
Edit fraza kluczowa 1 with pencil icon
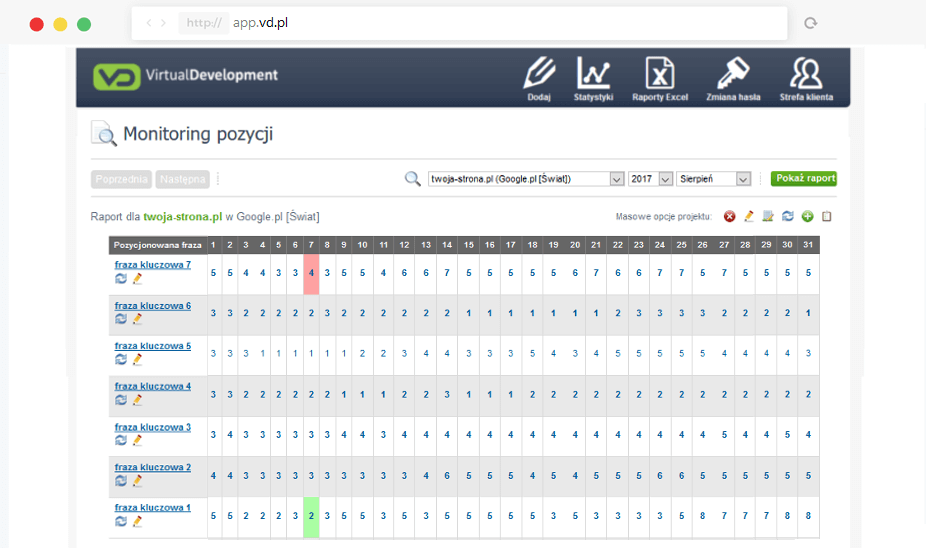click(x=137, y=521)
